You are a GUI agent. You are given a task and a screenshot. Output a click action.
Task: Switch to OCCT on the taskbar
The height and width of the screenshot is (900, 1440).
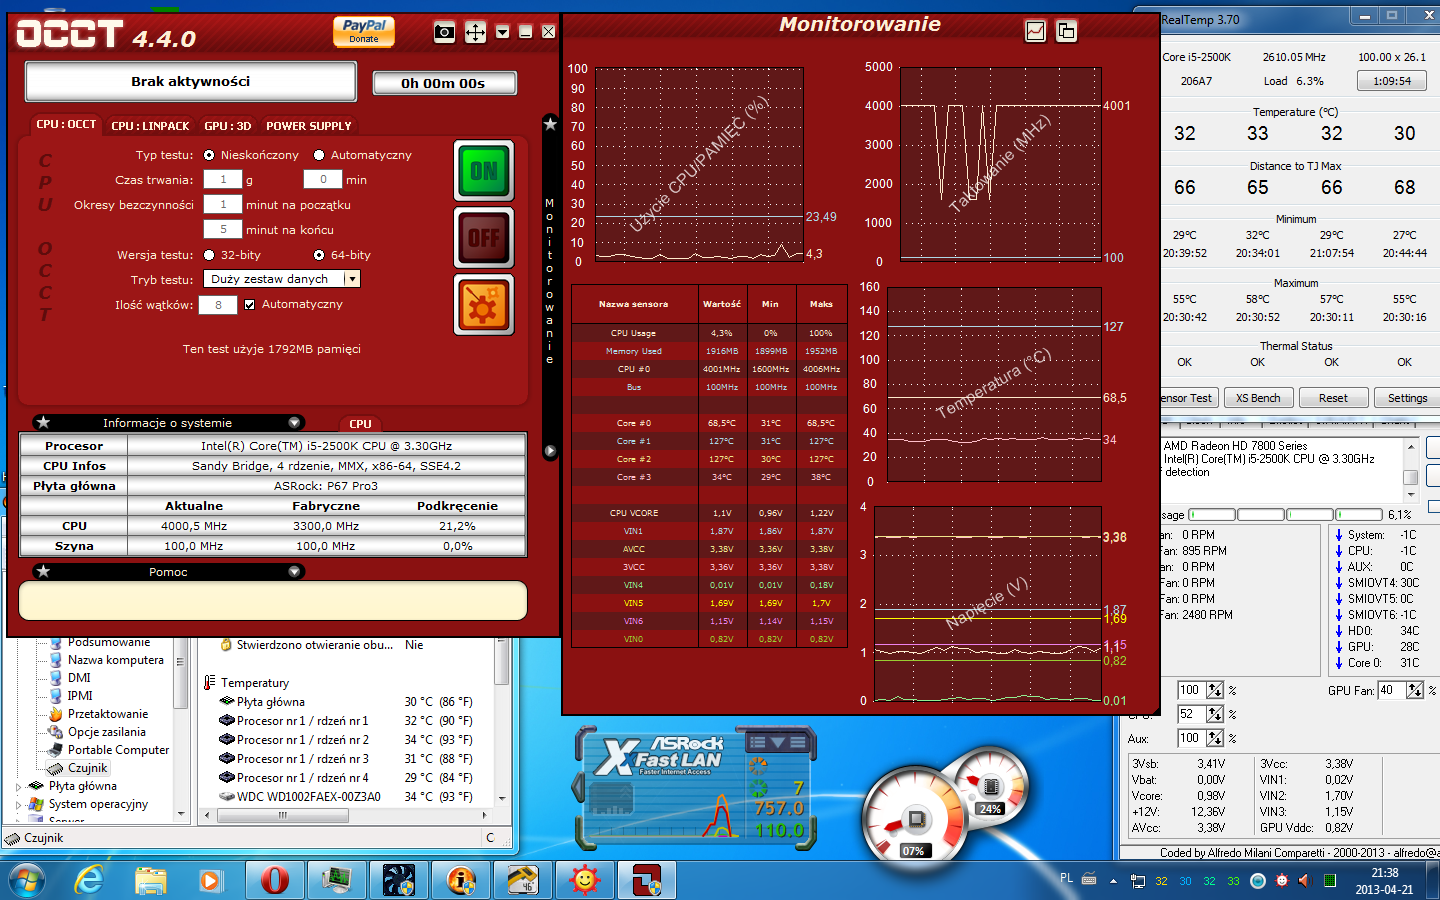[x=647, y=880]
